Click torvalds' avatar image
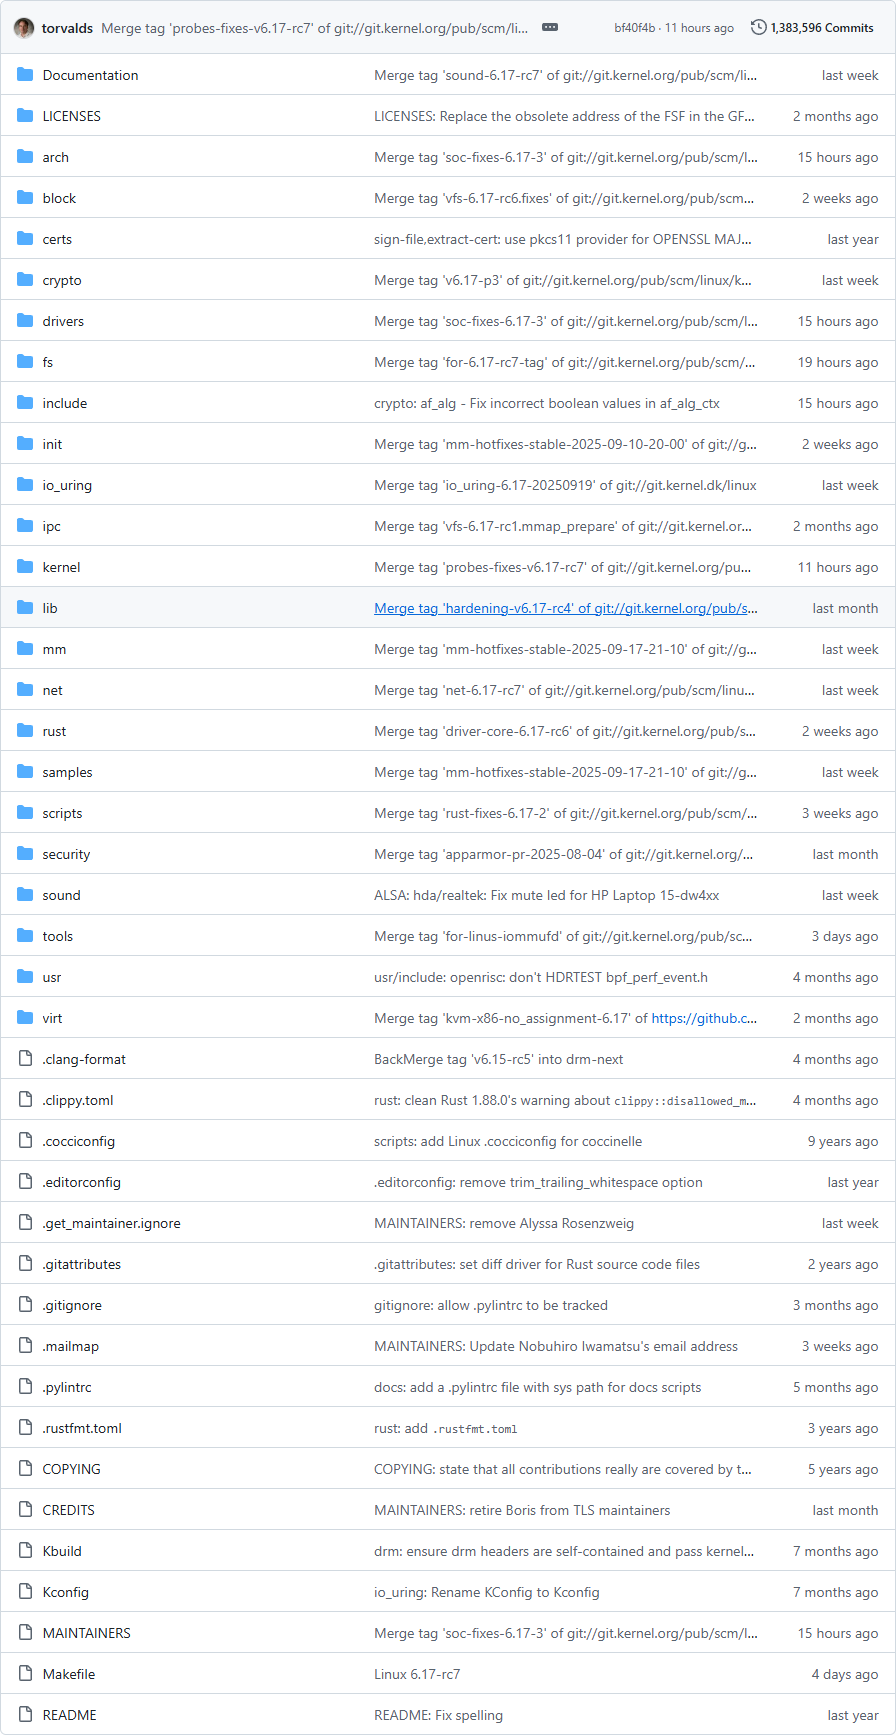The height and width of the screenshot is (1735, 896). 24,28
